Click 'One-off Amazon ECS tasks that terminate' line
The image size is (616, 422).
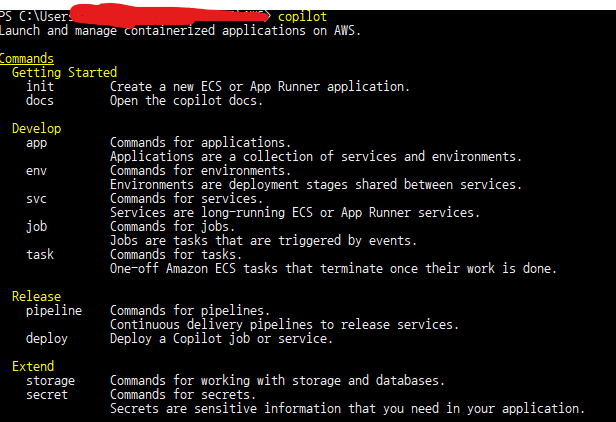[x=333, y=269]
